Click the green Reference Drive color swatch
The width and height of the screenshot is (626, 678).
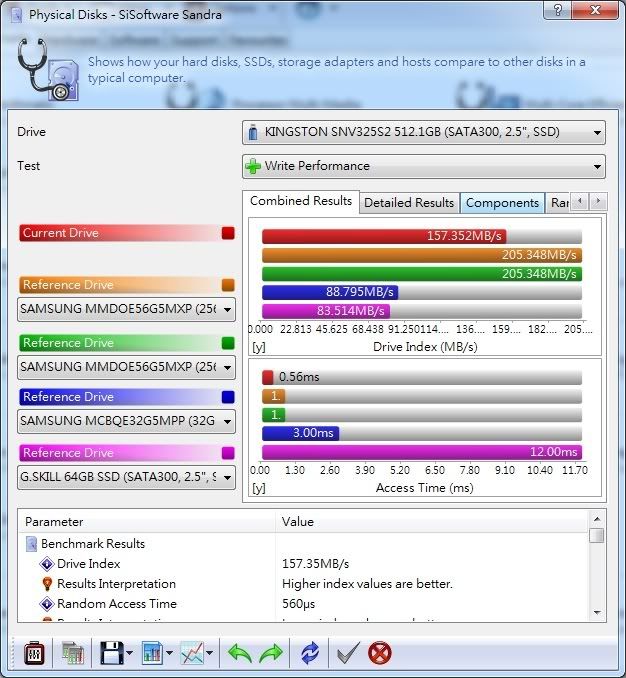pyautogui.click(x=228, y=343)
